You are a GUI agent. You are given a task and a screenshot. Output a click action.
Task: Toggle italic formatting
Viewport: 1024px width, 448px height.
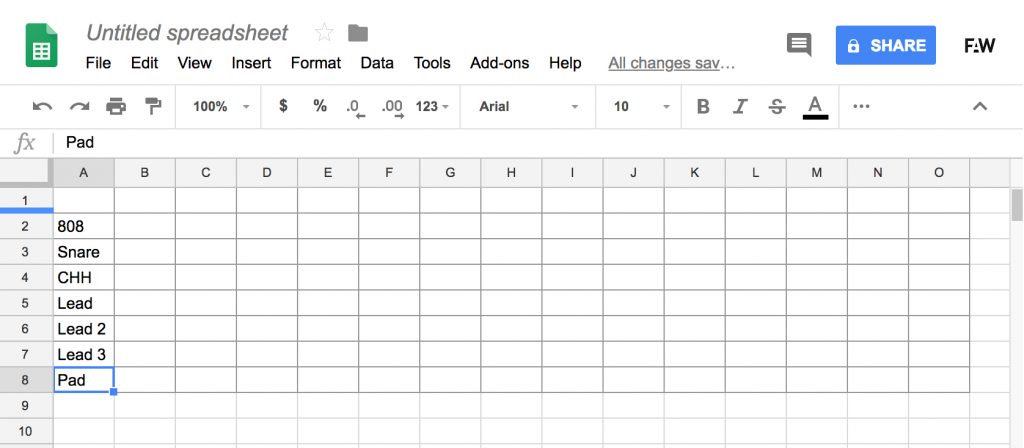pos(739,106)
